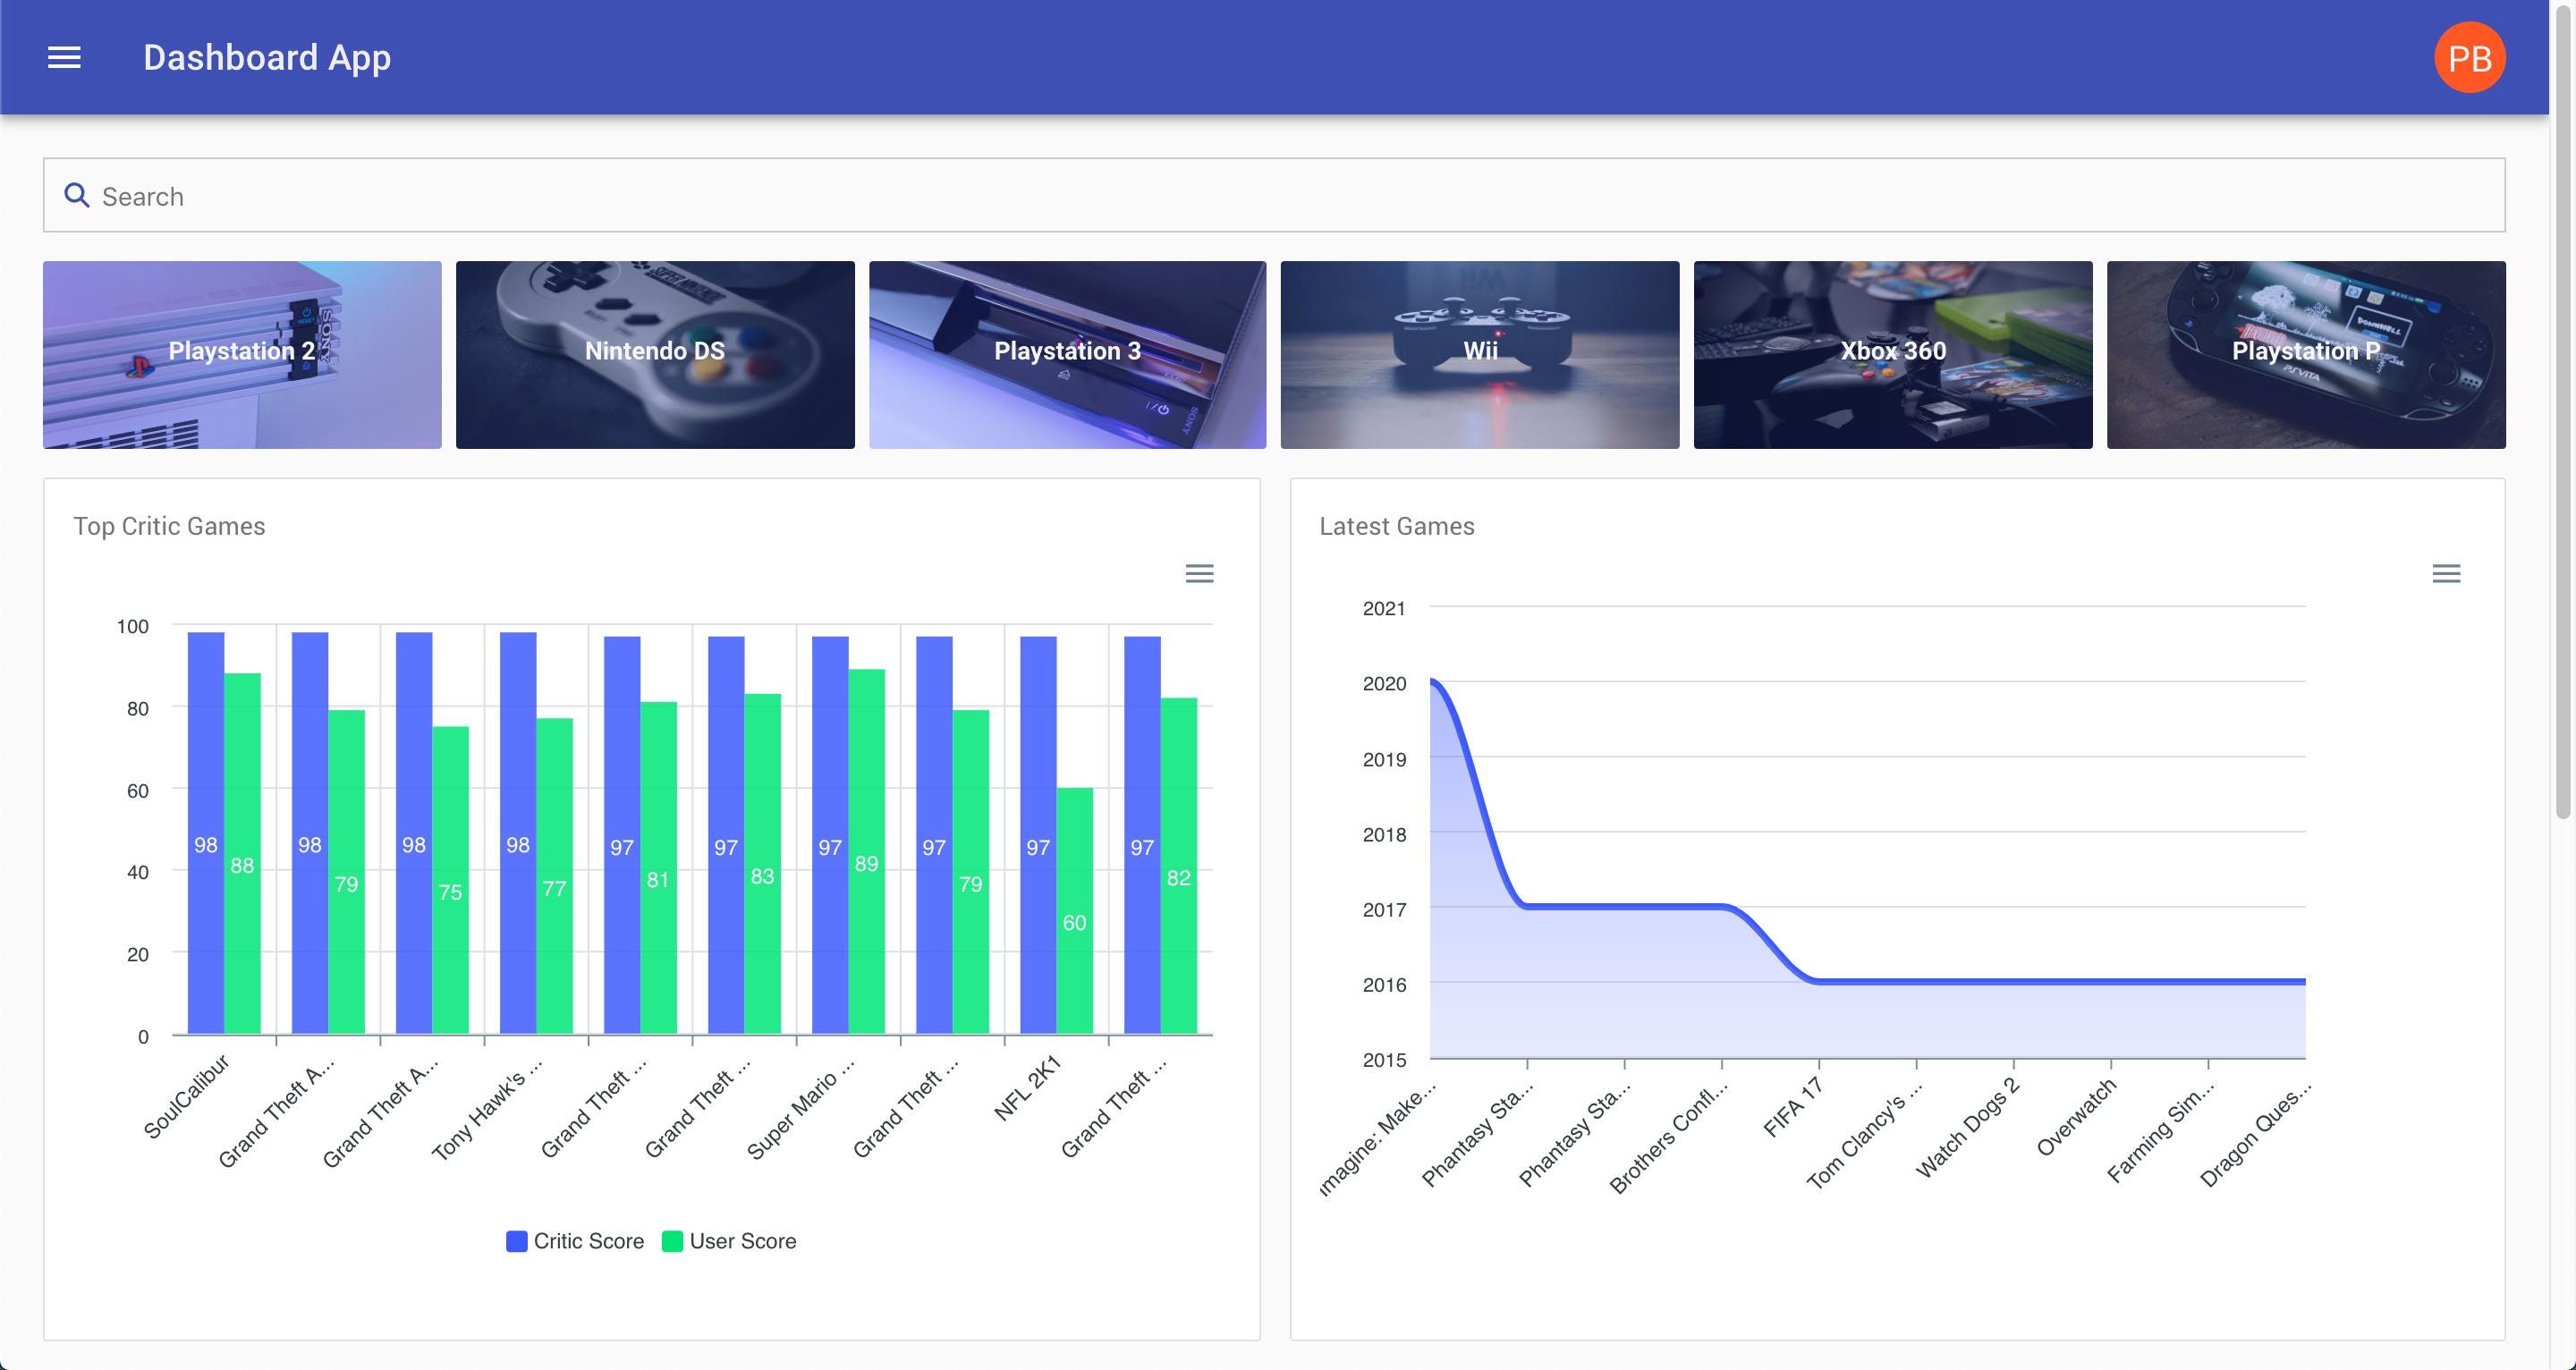Select the Nintendo DS platform card
Screen dimensions: 2576x1370
click(655, 355)
